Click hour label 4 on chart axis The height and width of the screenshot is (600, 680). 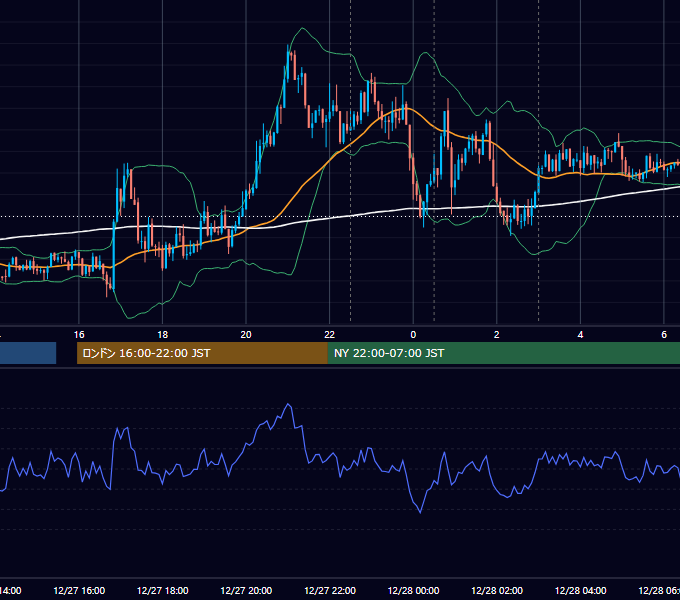click(580, 335)
